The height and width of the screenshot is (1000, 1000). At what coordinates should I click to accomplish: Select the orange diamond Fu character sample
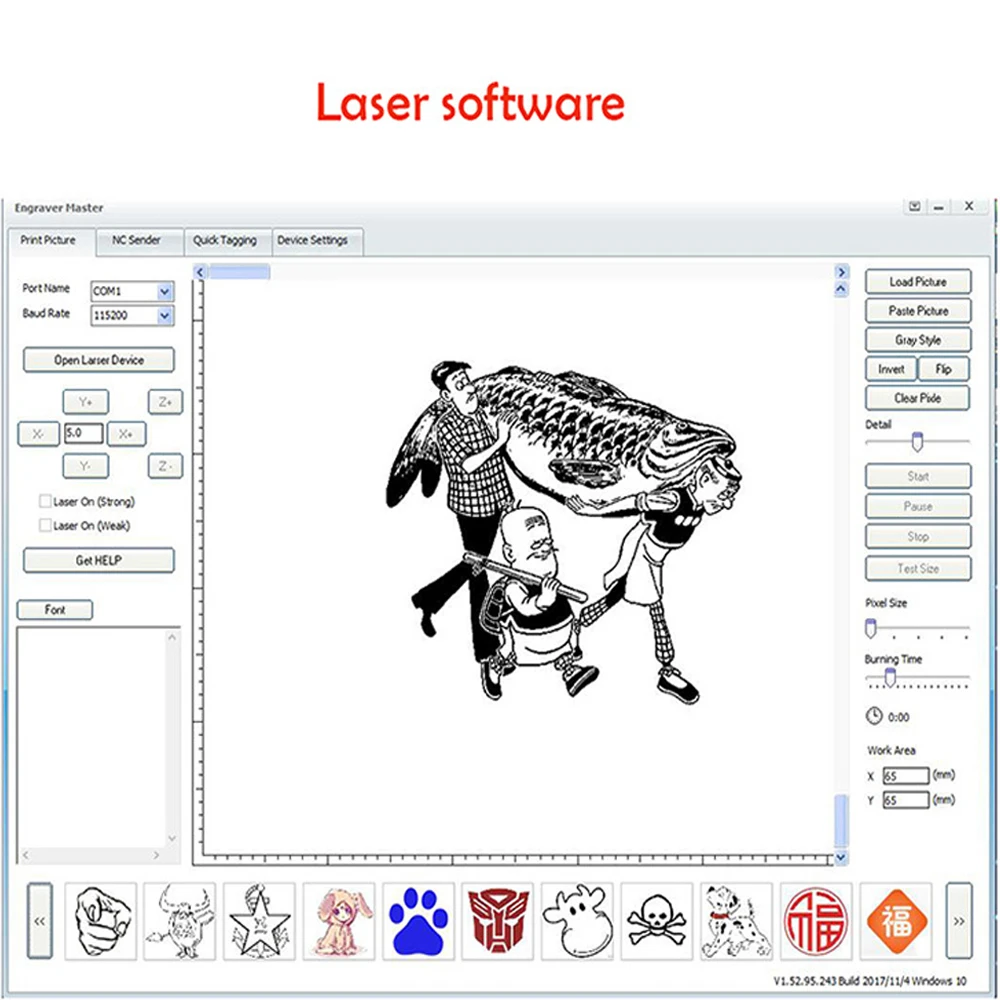pyautogui.click(x=895, y=921)
